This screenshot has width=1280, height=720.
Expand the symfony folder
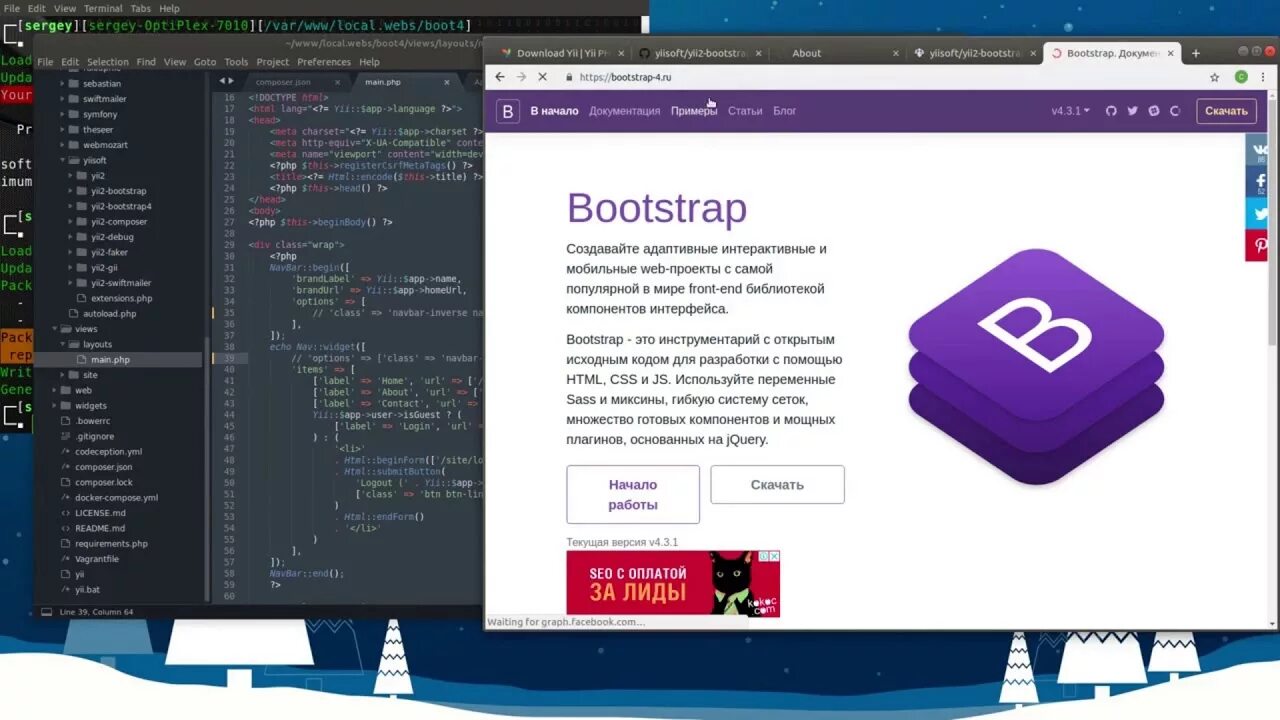[x=63, y=114]
